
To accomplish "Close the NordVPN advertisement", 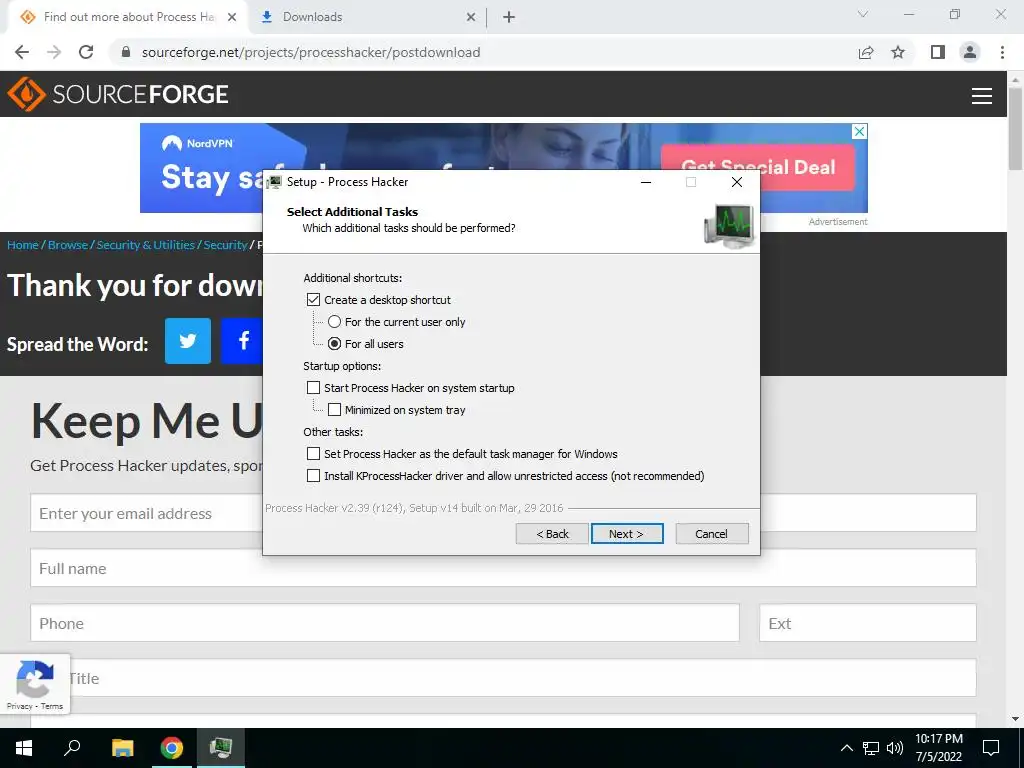I will click(x=860, y=131).
